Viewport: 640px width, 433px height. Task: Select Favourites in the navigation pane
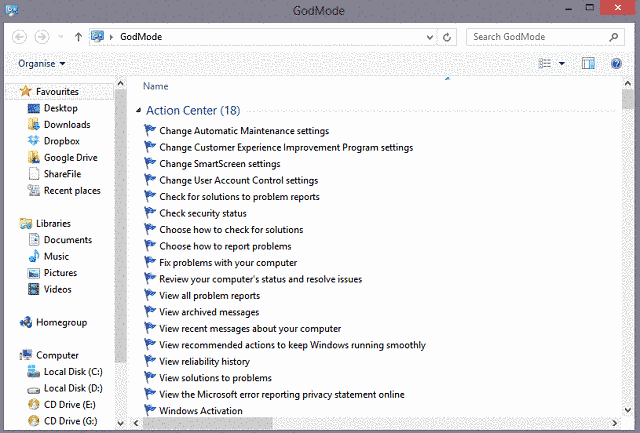click(x=57, y=91)
